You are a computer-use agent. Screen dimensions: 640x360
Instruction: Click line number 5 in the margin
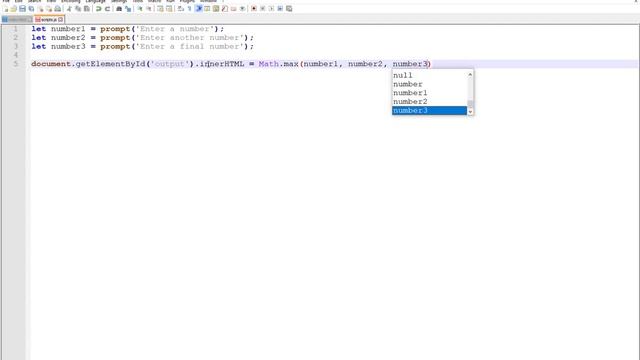[16, 64]
